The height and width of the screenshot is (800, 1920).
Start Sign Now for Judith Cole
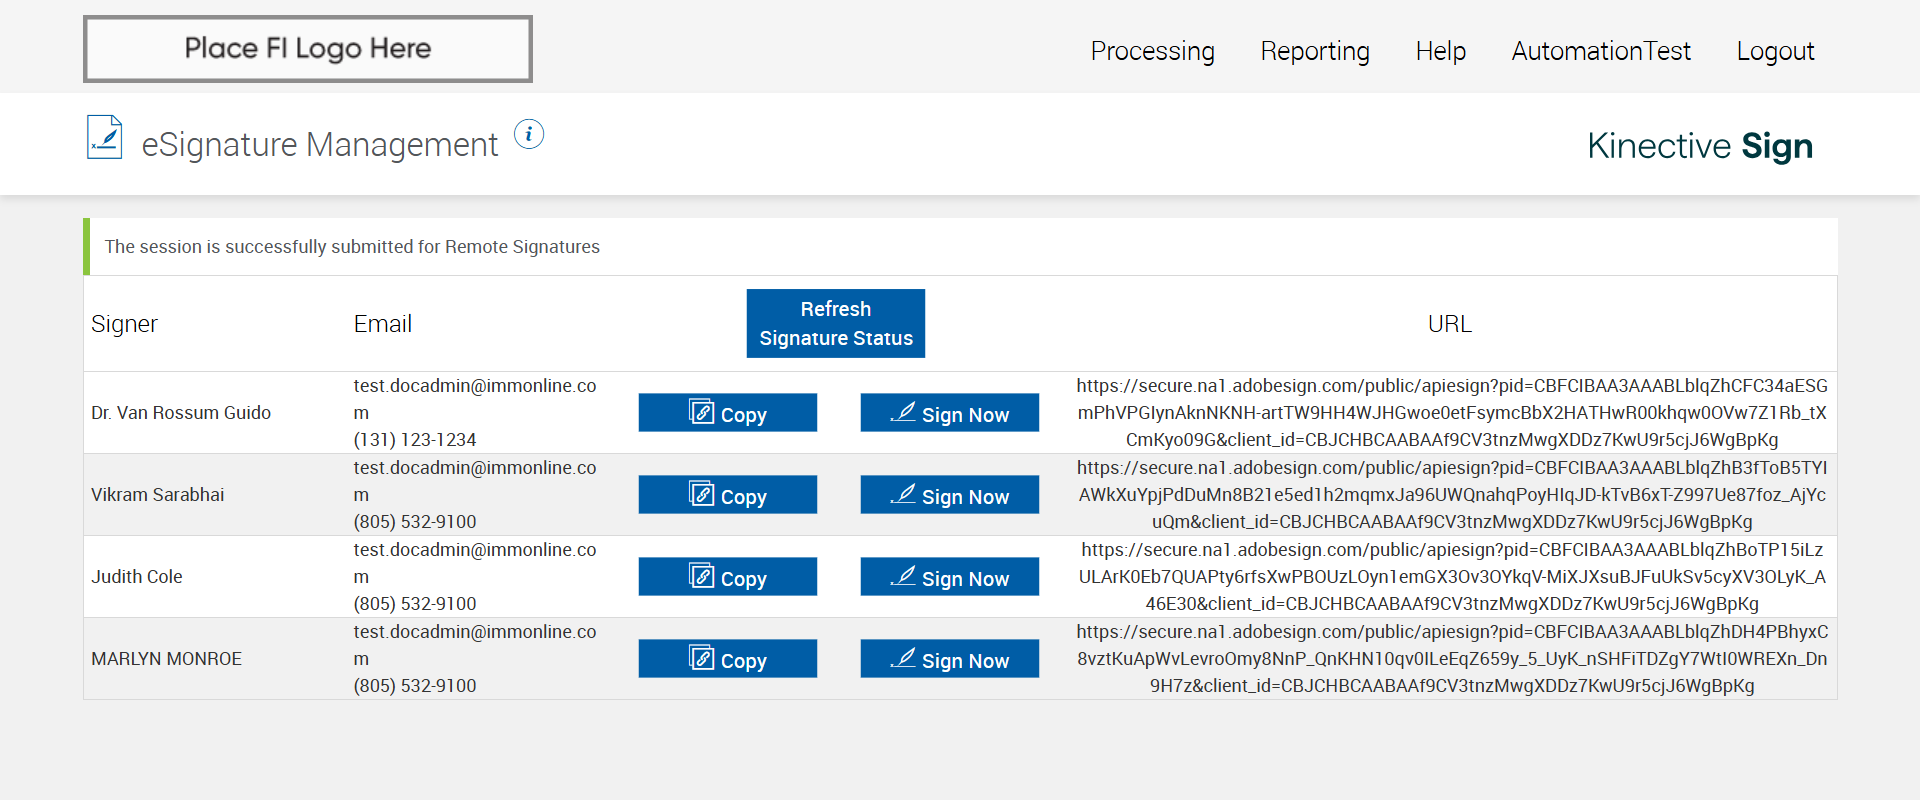tap(949, 577)
